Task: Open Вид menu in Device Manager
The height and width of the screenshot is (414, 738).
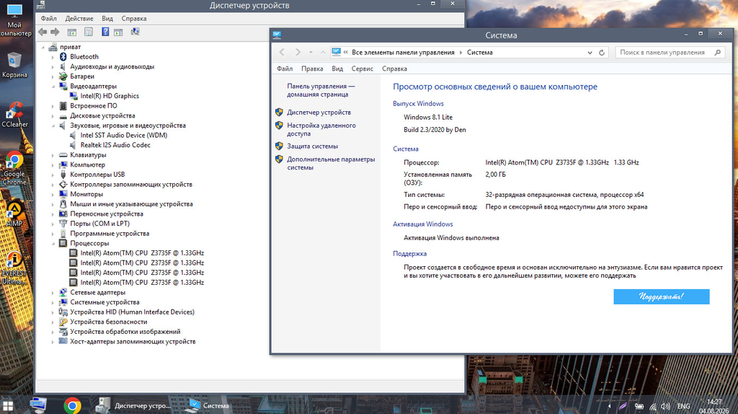Action: pos(107,18)
